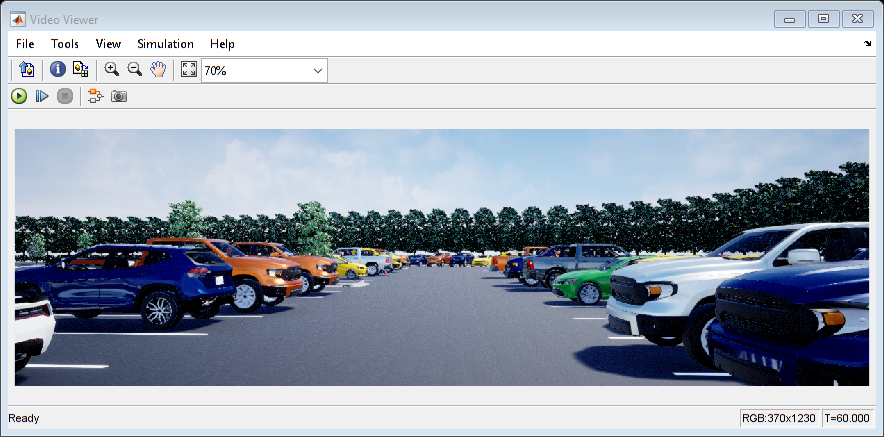Select the Zoom Out tool

pyautogui.click(x=134, y=69)
